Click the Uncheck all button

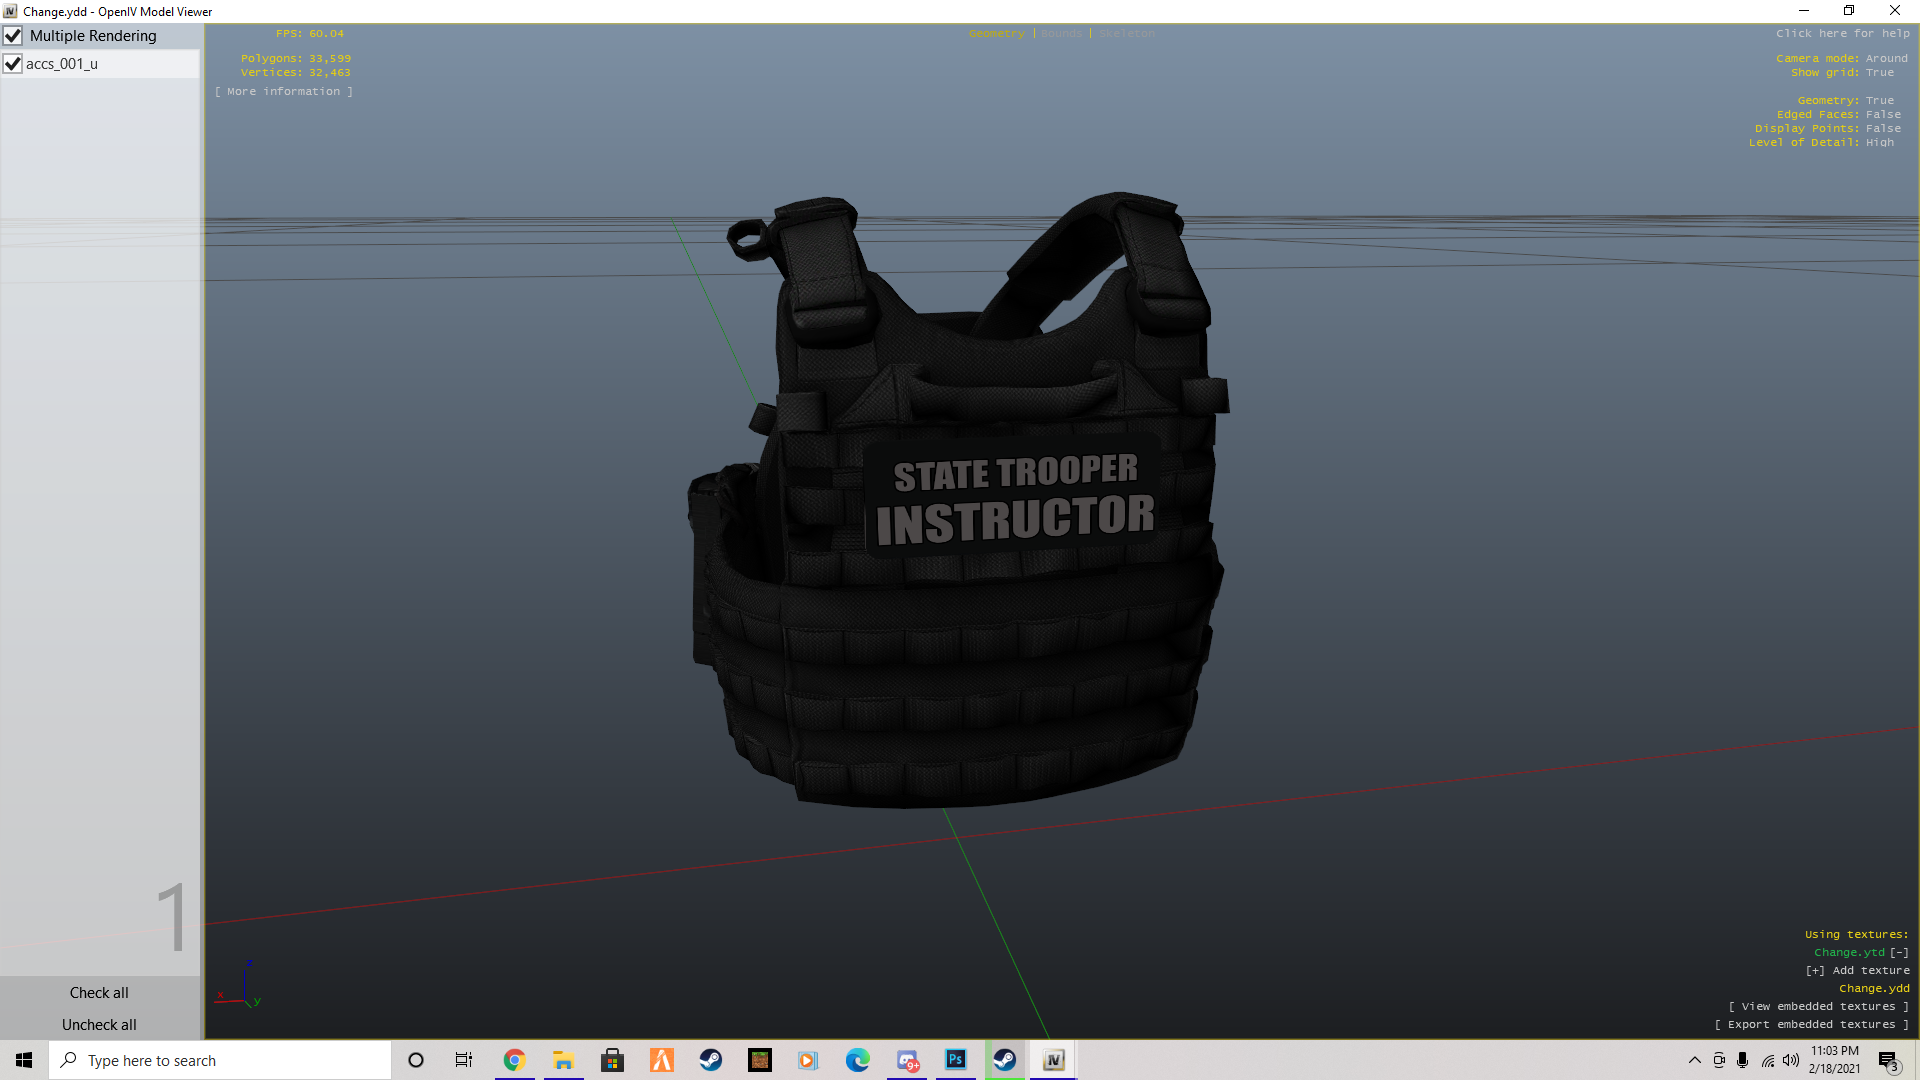[99, 1025]
